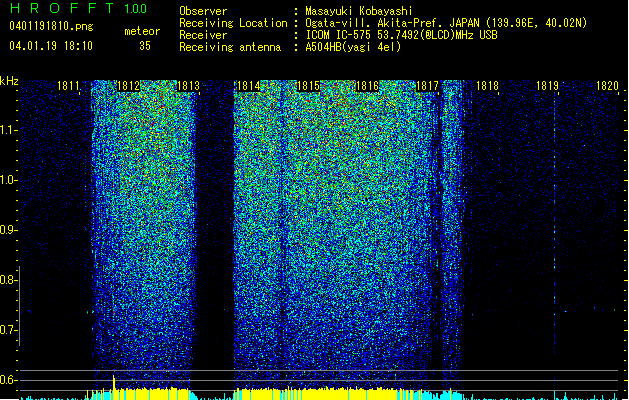
Task: Click the kHz axis unit label
Action: (9, 81)
